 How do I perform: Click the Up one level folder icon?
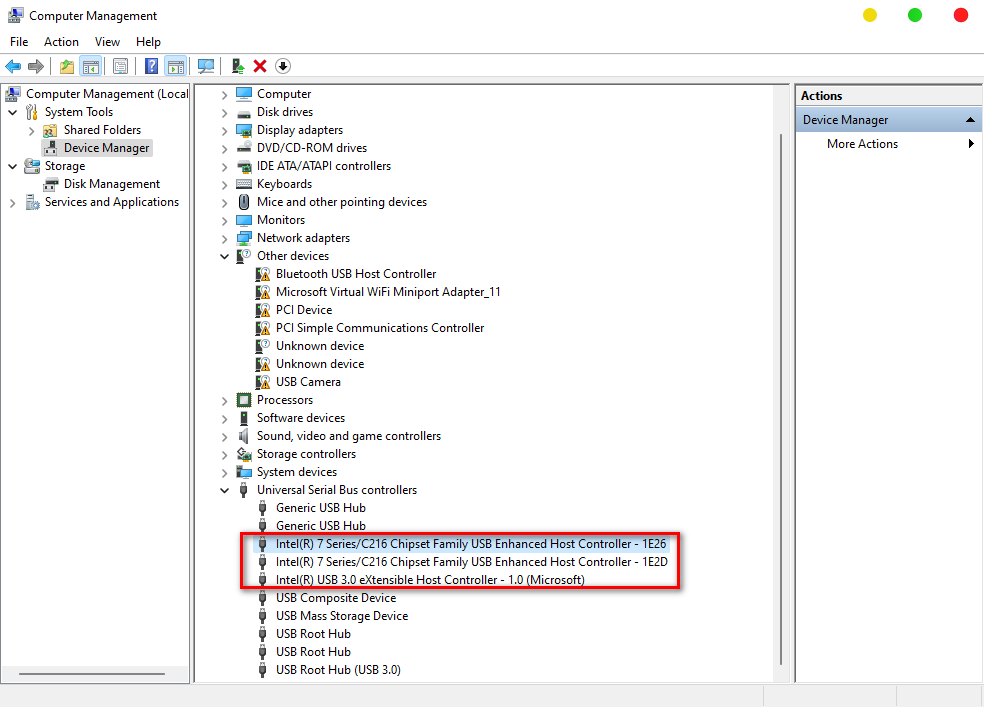click(66, 66)
